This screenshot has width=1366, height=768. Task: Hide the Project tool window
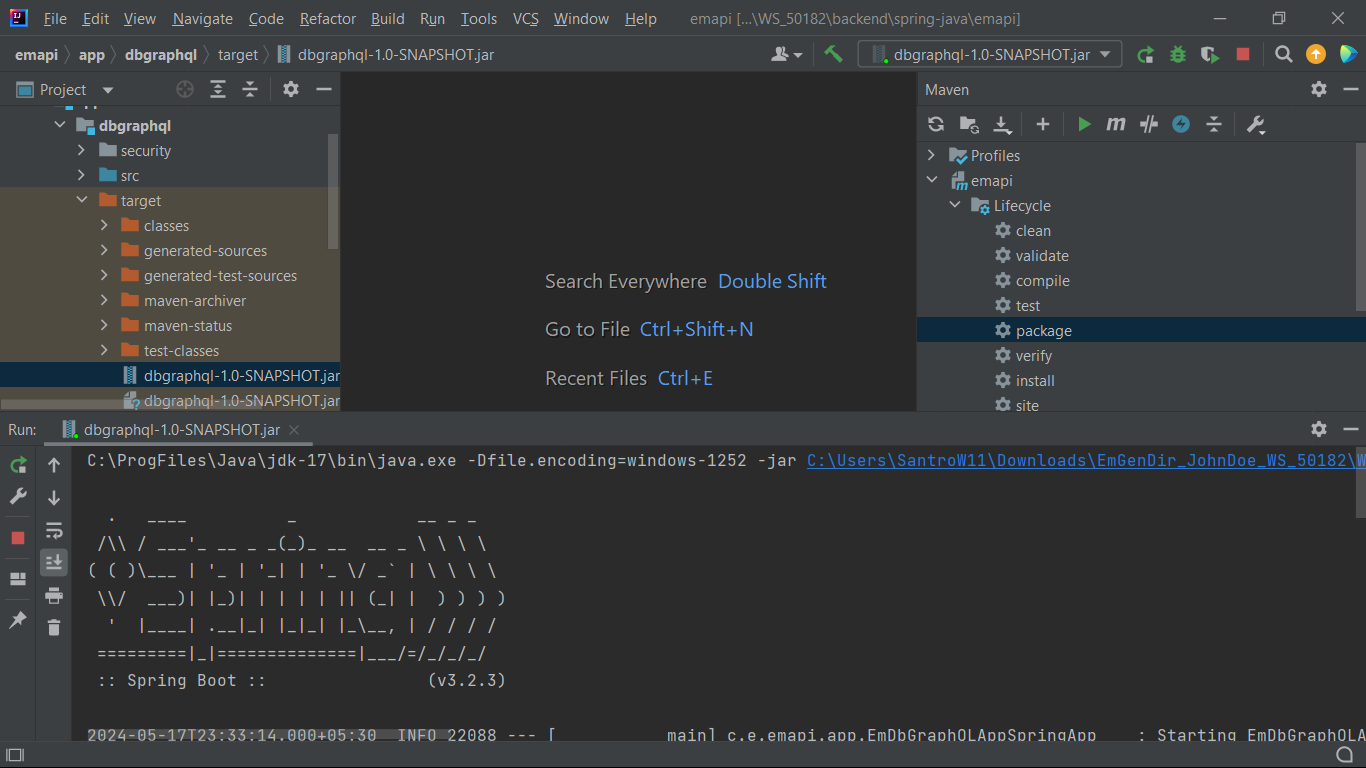tap(324, 89)
